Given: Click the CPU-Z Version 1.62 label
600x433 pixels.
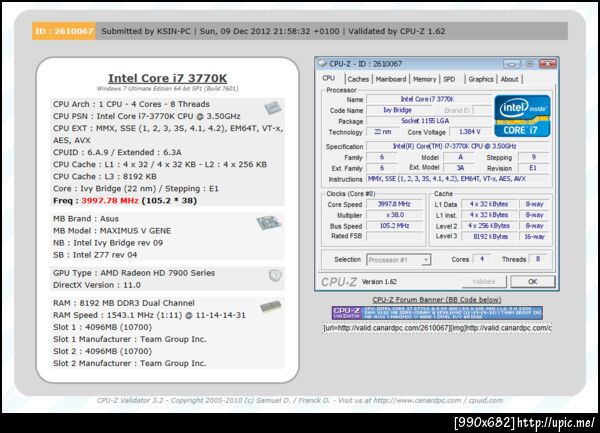Looking at the screenshot, I should [359, 282].
